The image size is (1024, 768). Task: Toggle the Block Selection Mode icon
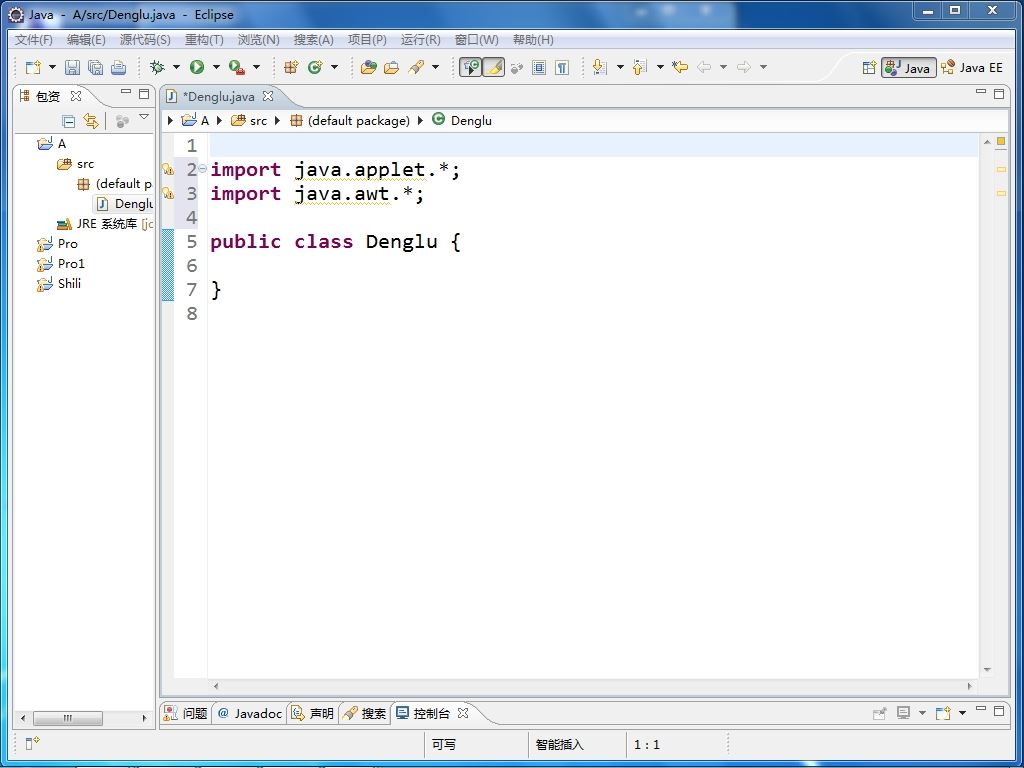(x=539, y=67)
